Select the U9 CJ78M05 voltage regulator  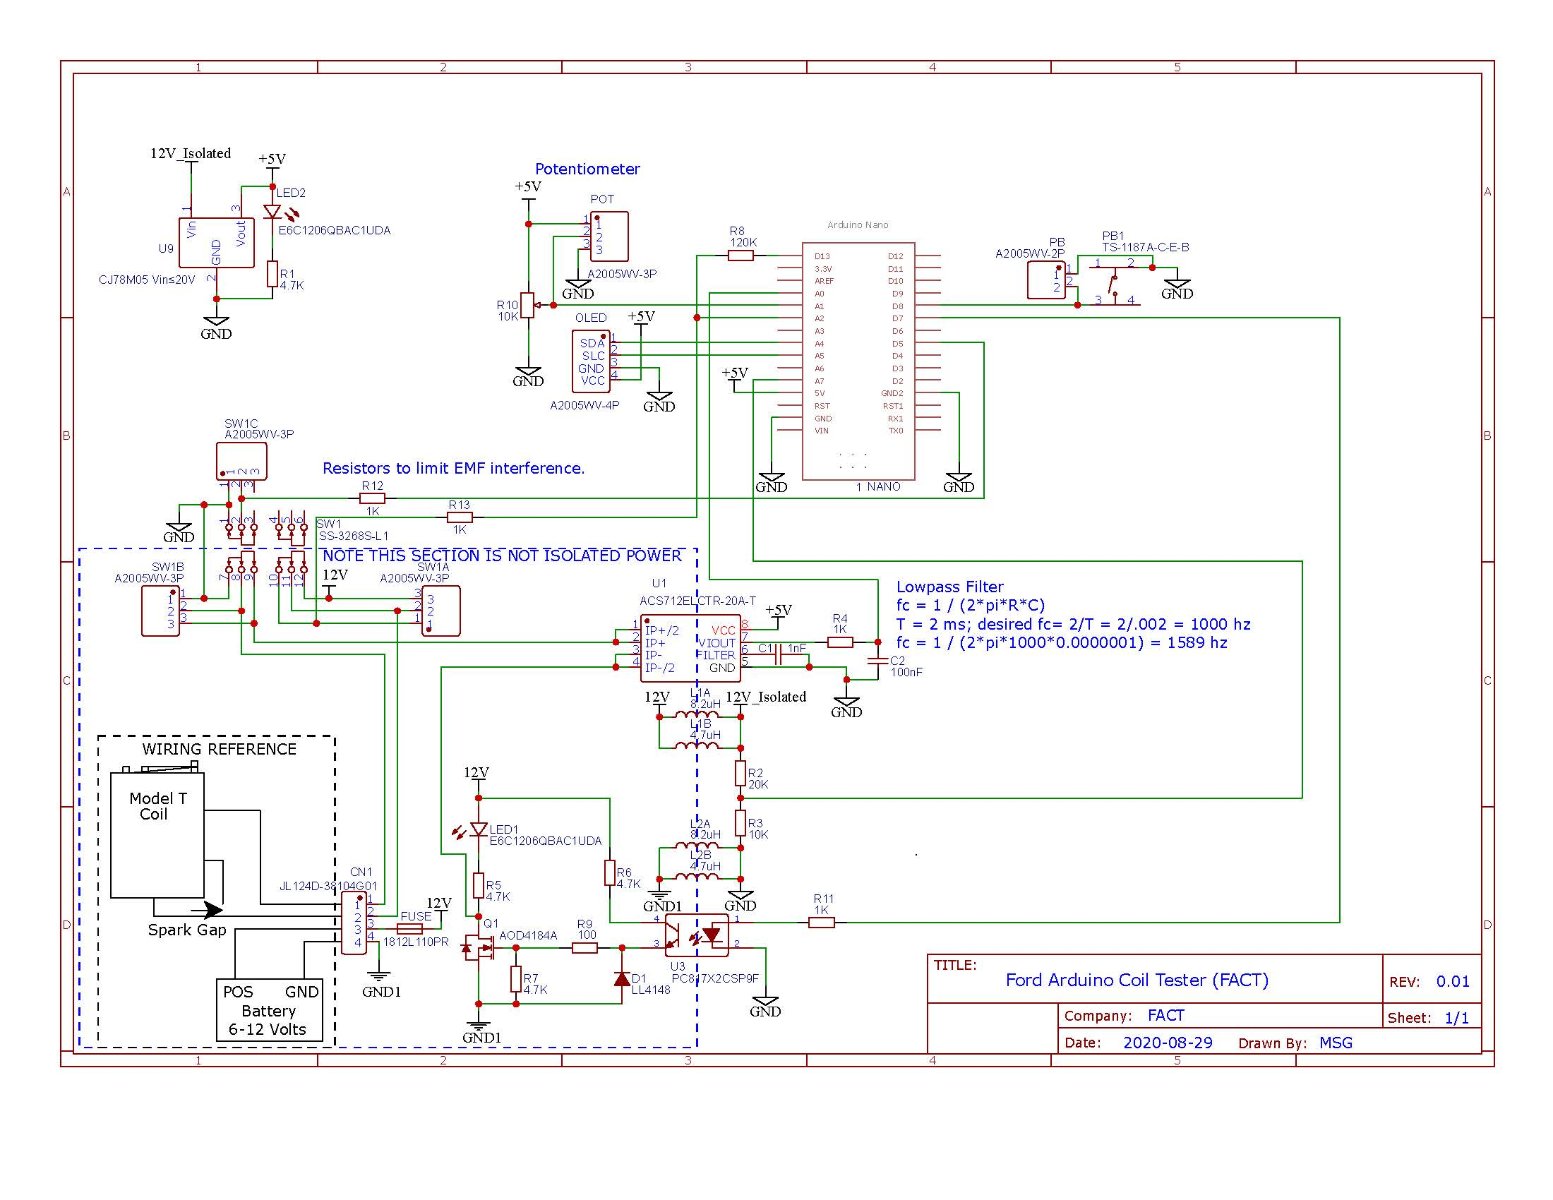217,243
